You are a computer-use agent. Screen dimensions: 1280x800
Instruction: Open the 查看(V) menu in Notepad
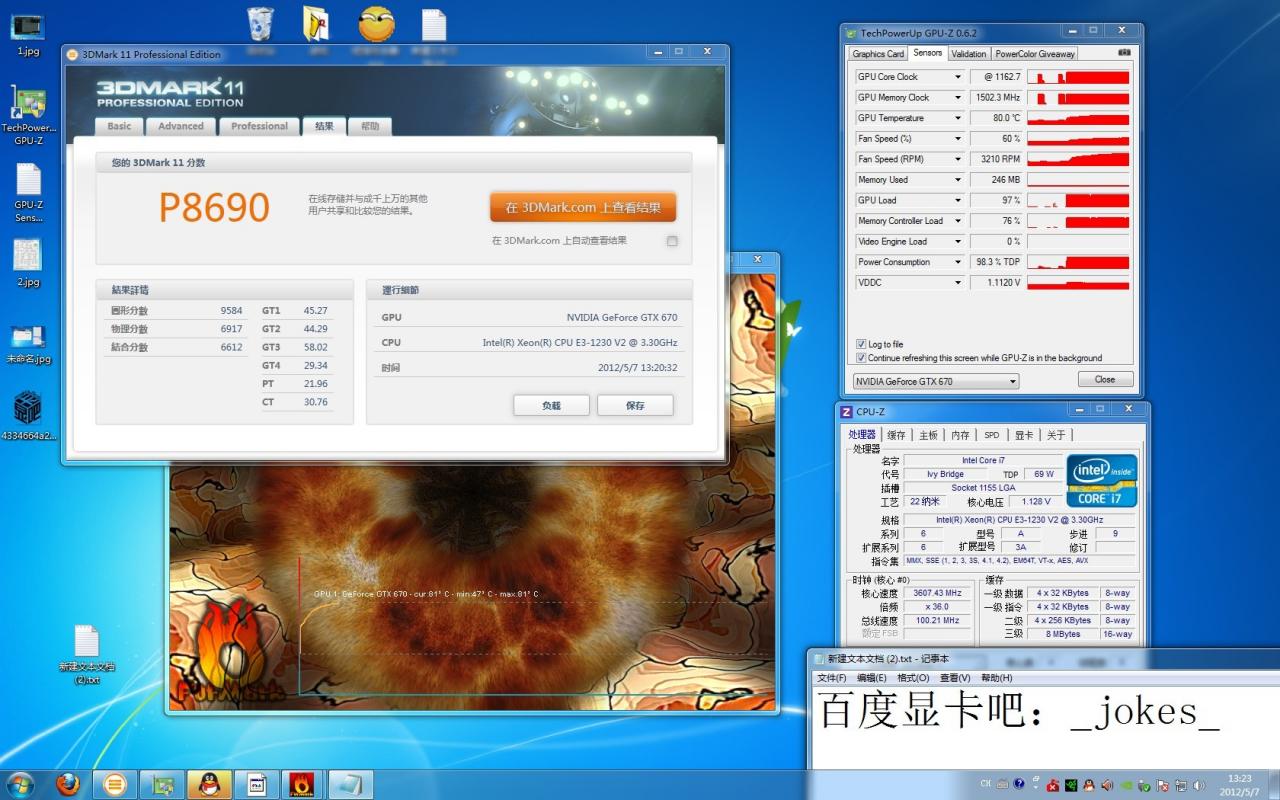coord(955,678)
